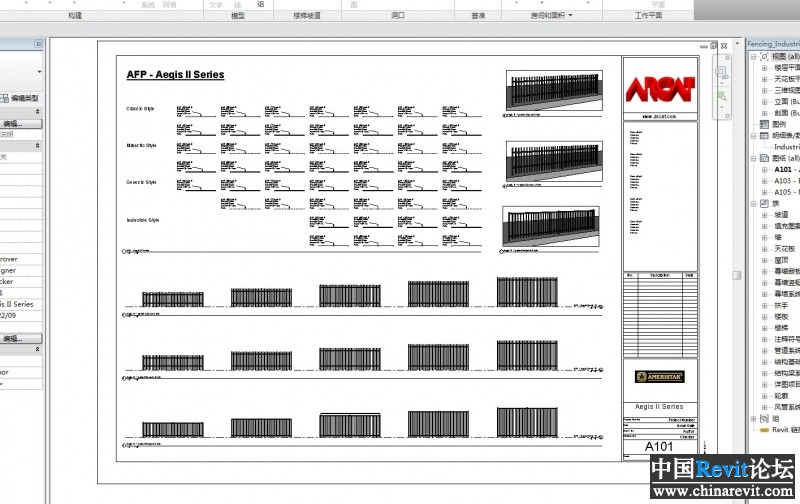Click the 2D steering wheel navigation icon
Image resolution: width=800 pixels, height=504 pixels.
(x=721, y=71)
